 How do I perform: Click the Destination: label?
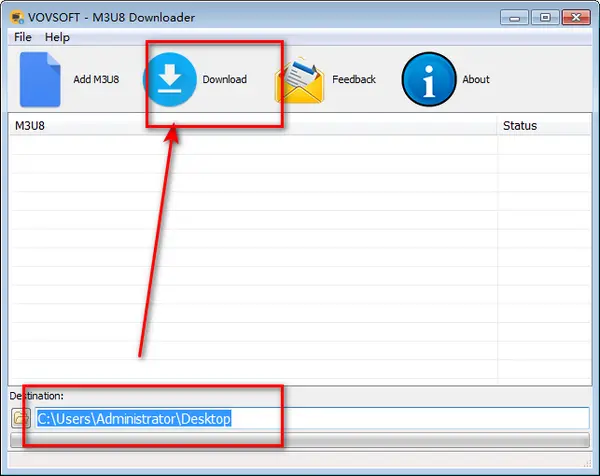[37, 396]
